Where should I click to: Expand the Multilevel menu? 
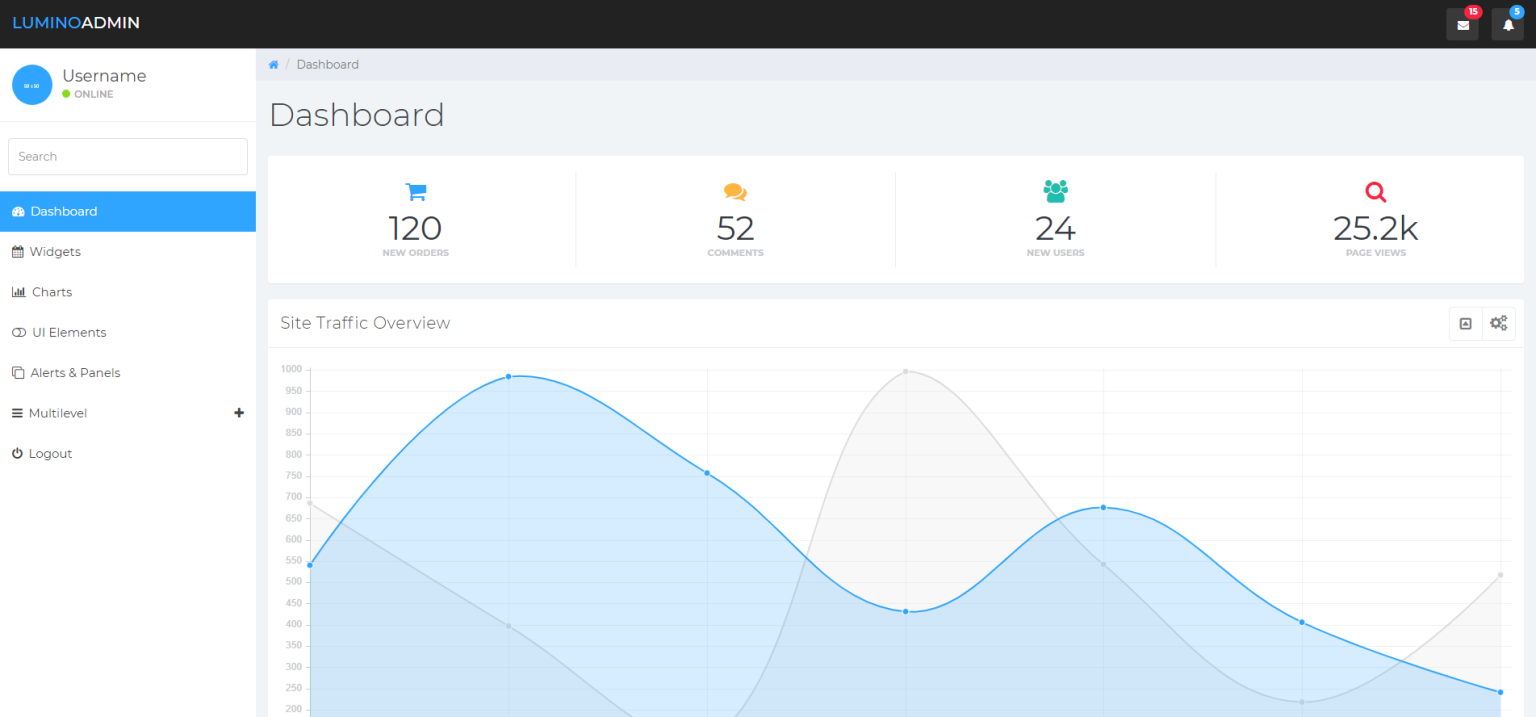(239, 413)
